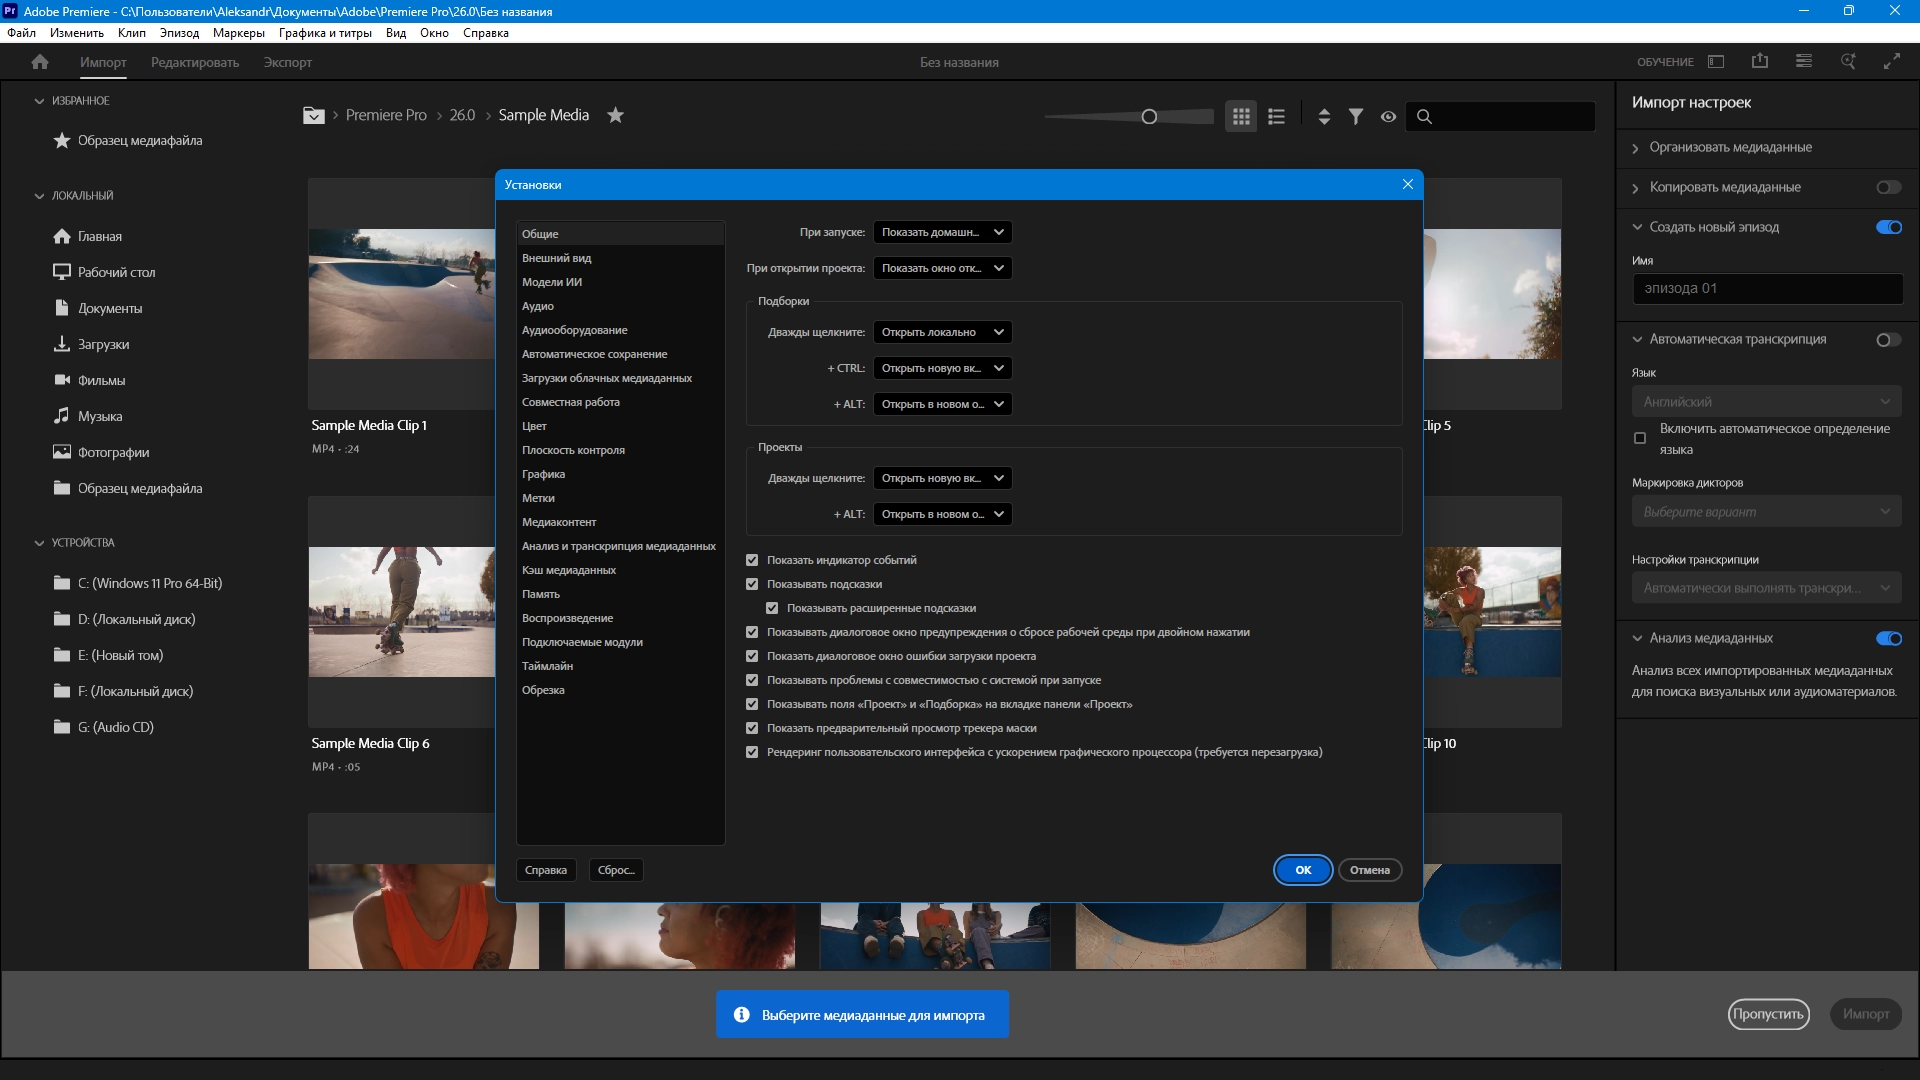The width and height of the screenshot is (1920, 1080).
Task: Add Sample Media to favorites star
Action: point(616,115)
